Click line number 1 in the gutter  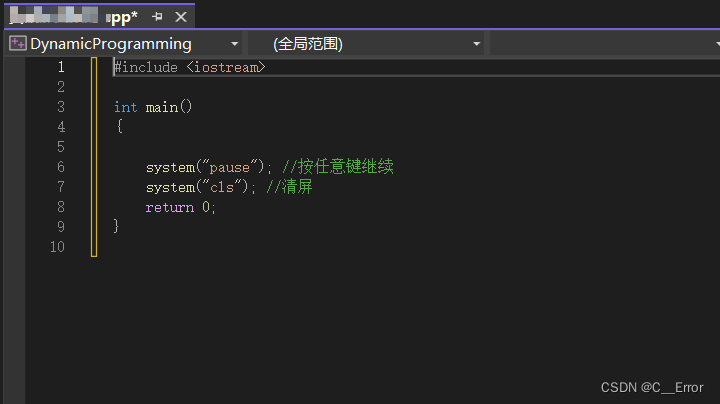[x=61, y=67]
